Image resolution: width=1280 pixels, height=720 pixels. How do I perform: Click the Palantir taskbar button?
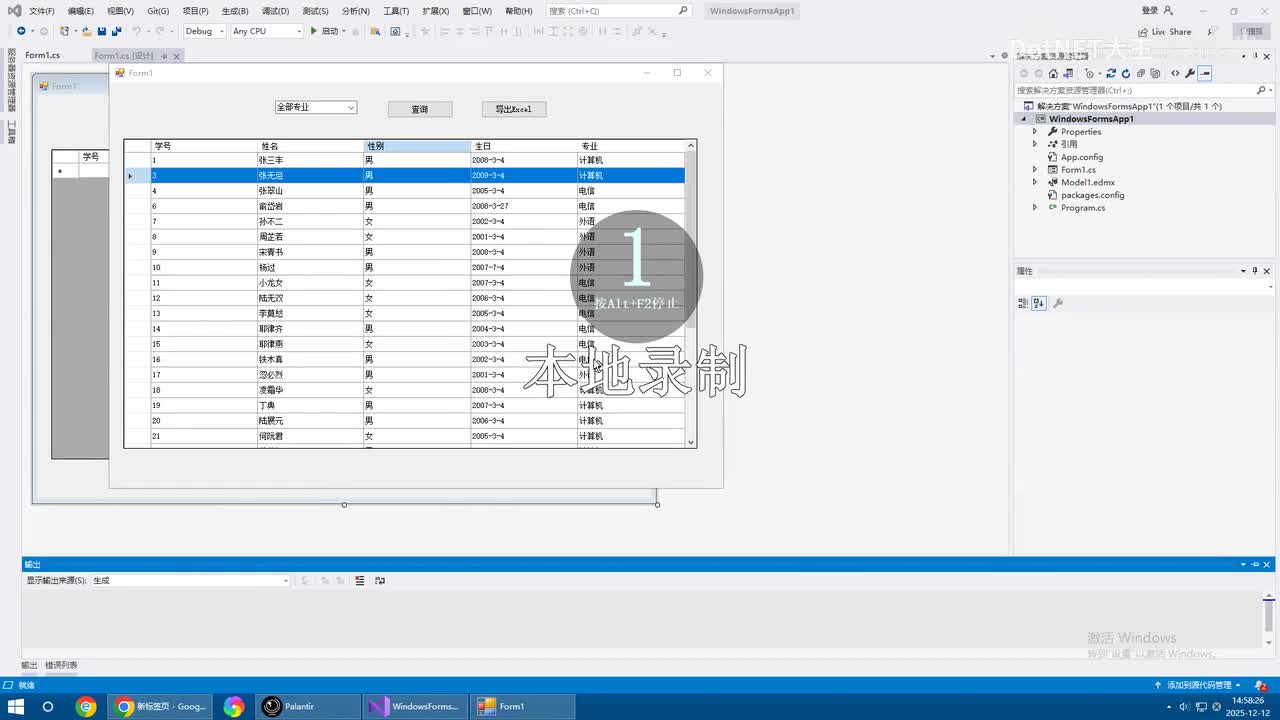coord(308,706)
